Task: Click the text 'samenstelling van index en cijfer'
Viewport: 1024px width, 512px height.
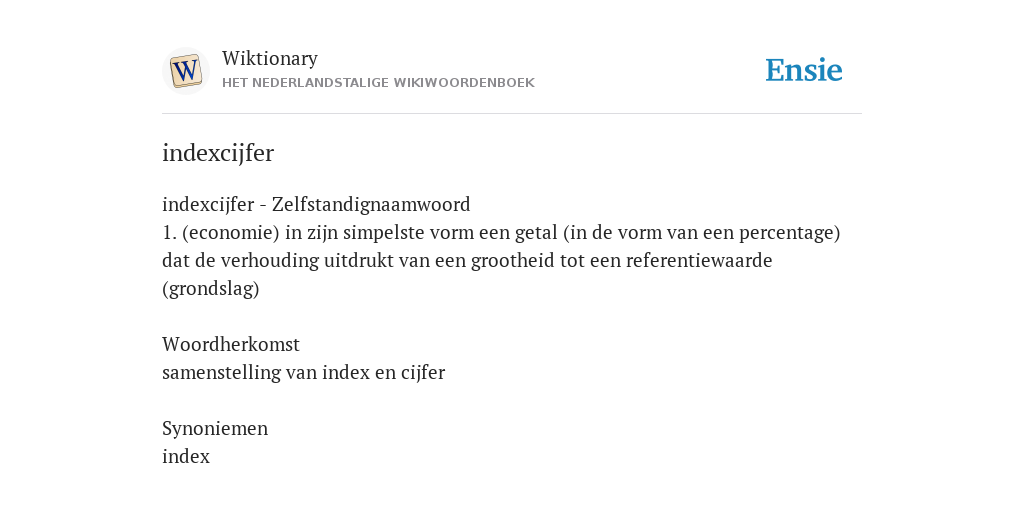Action: pos(304,372)
